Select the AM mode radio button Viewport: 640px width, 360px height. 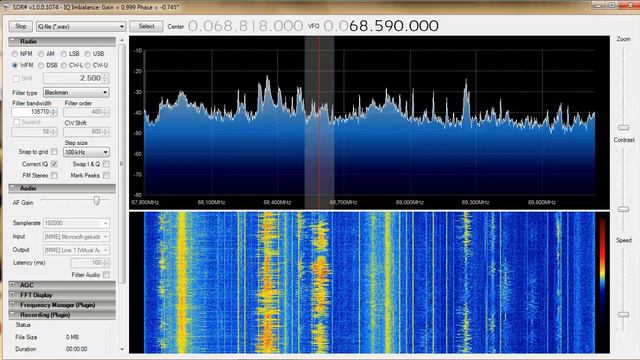(x=41, y=54)
